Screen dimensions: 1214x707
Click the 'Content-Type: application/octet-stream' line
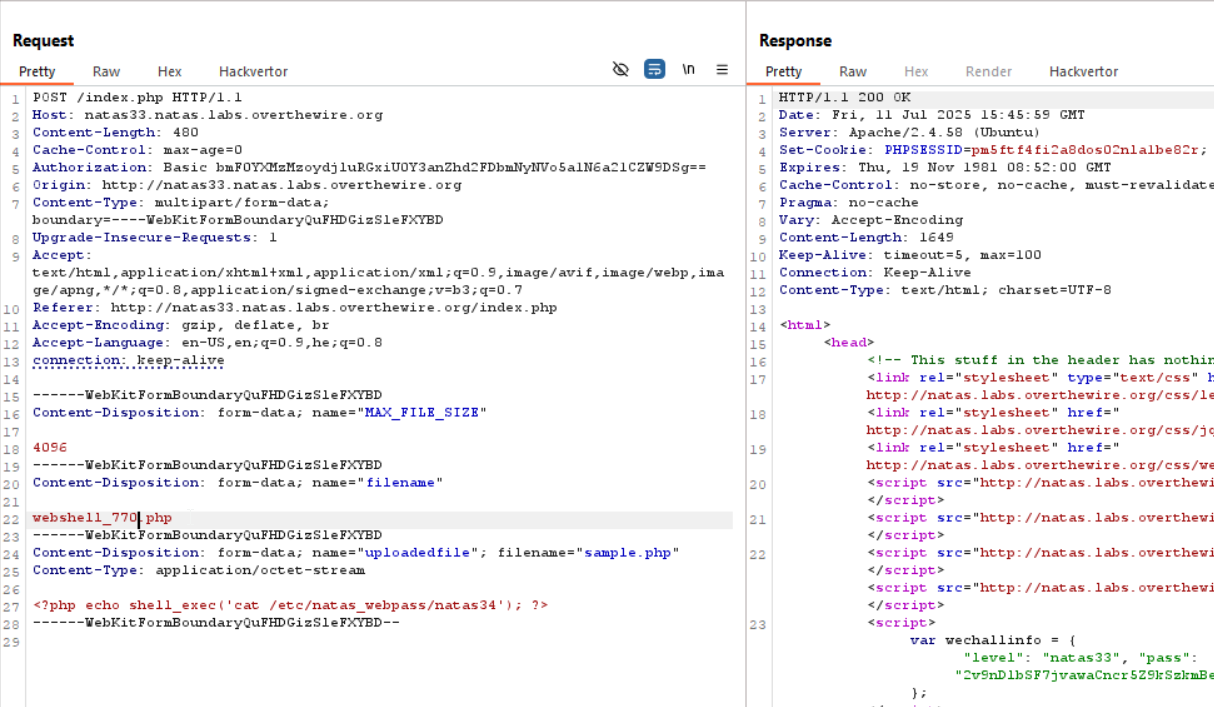click(199, 570)
